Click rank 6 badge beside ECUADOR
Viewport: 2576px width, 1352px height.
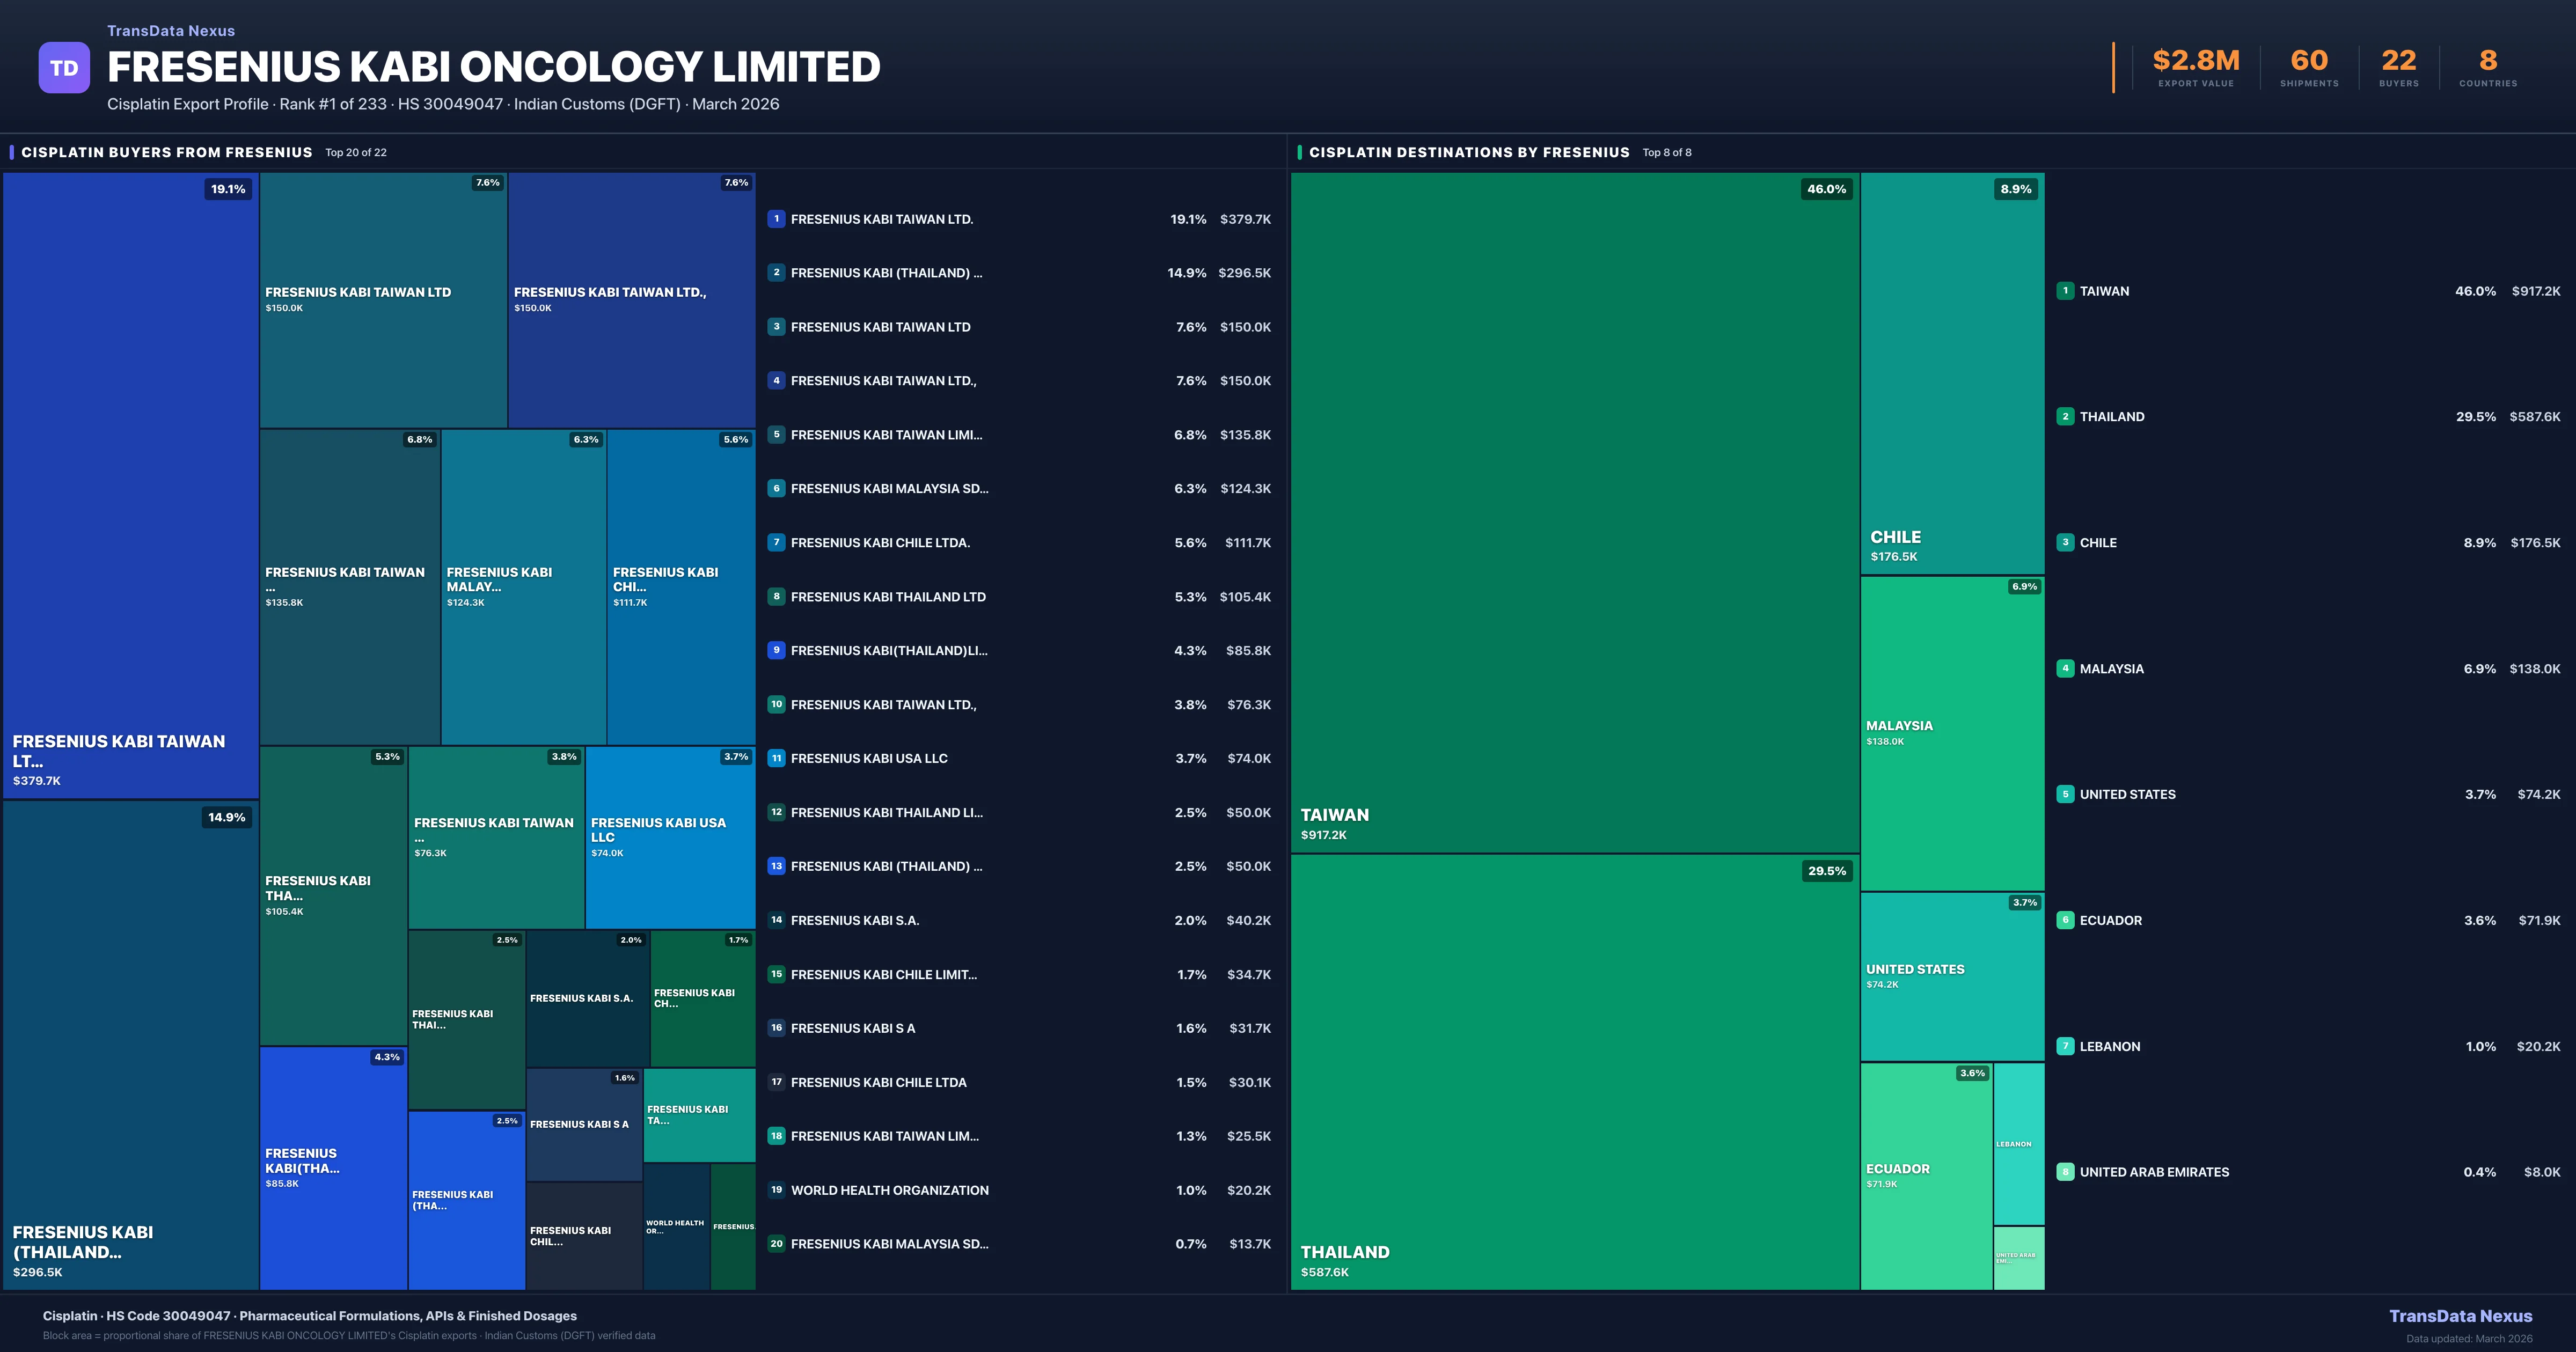[2065, 920]
